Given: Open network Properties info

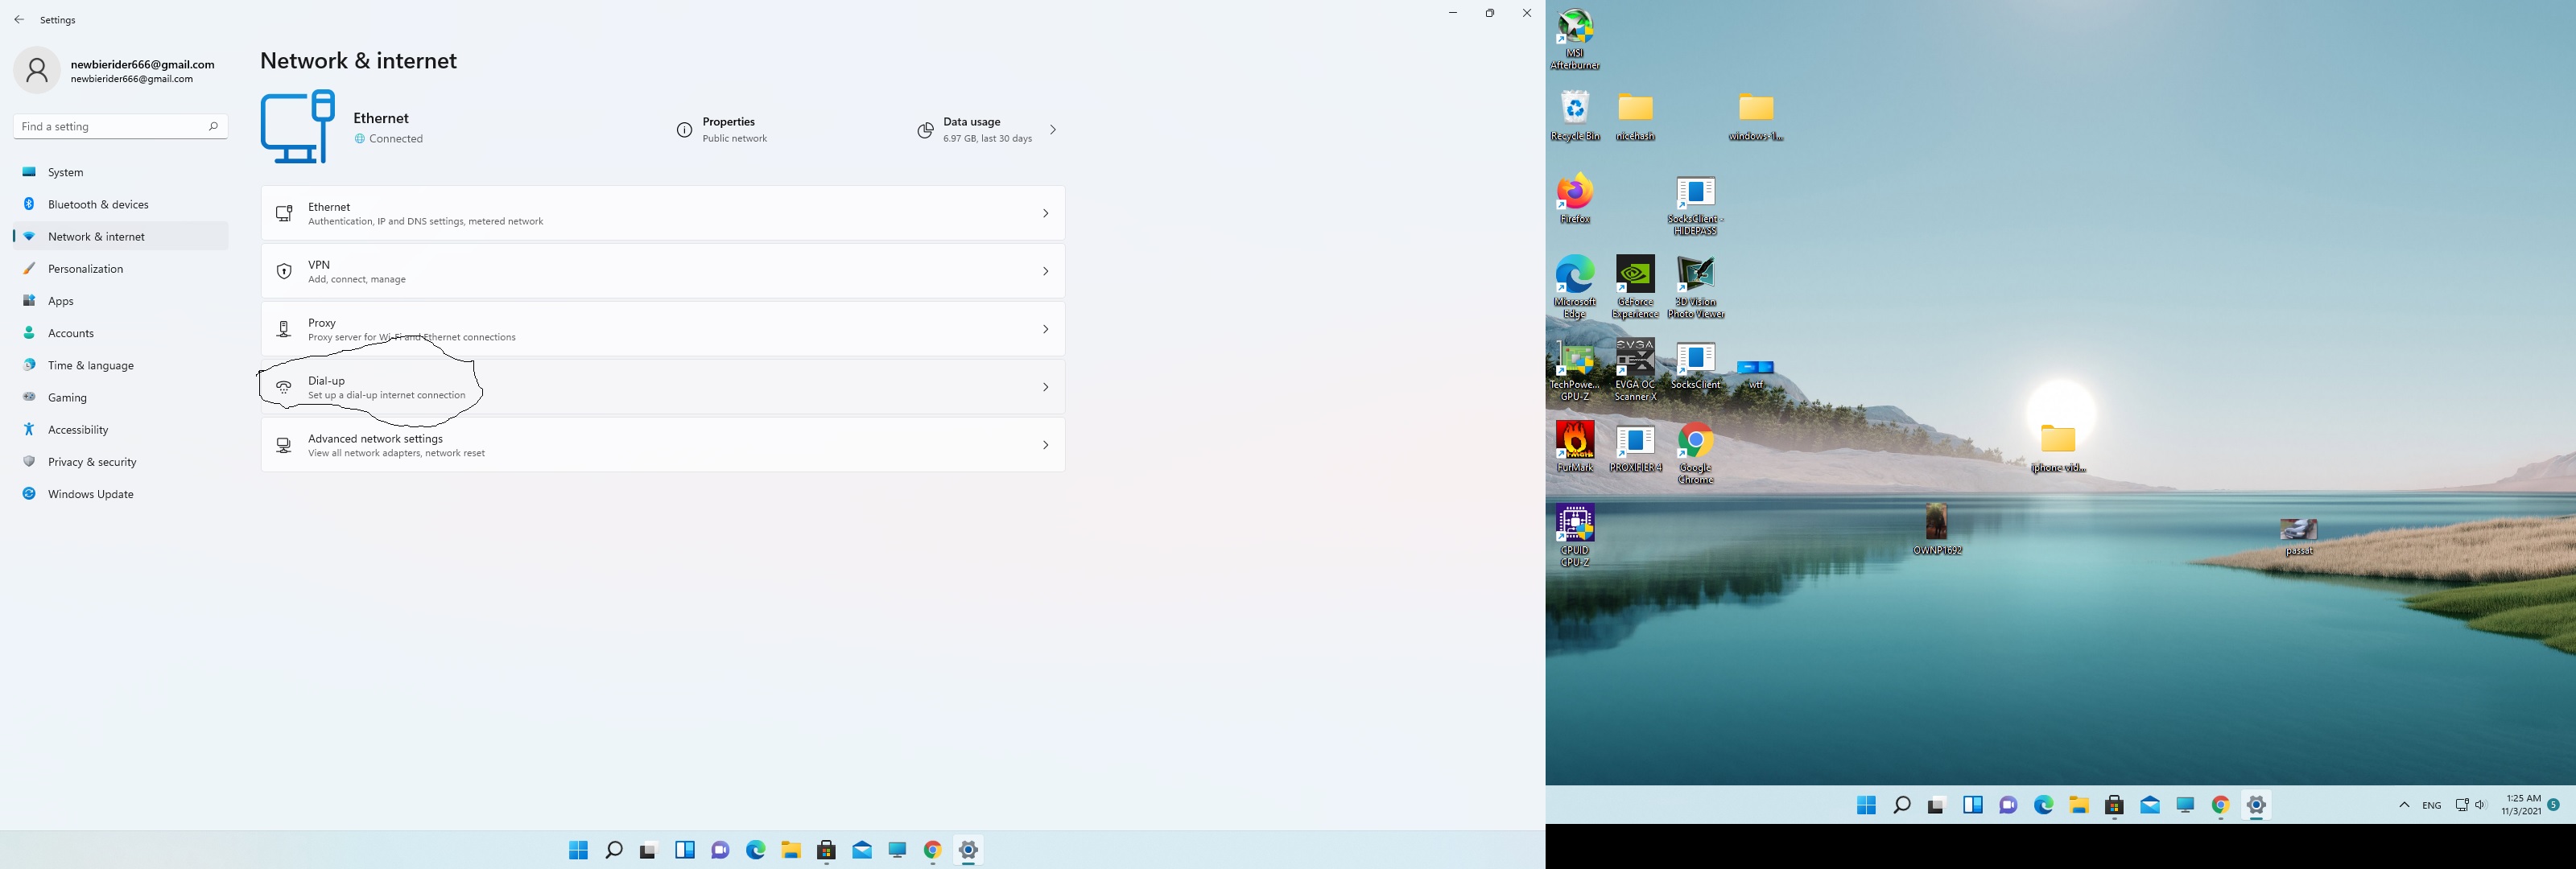Looking at the screenshot, I should [723, 130].
